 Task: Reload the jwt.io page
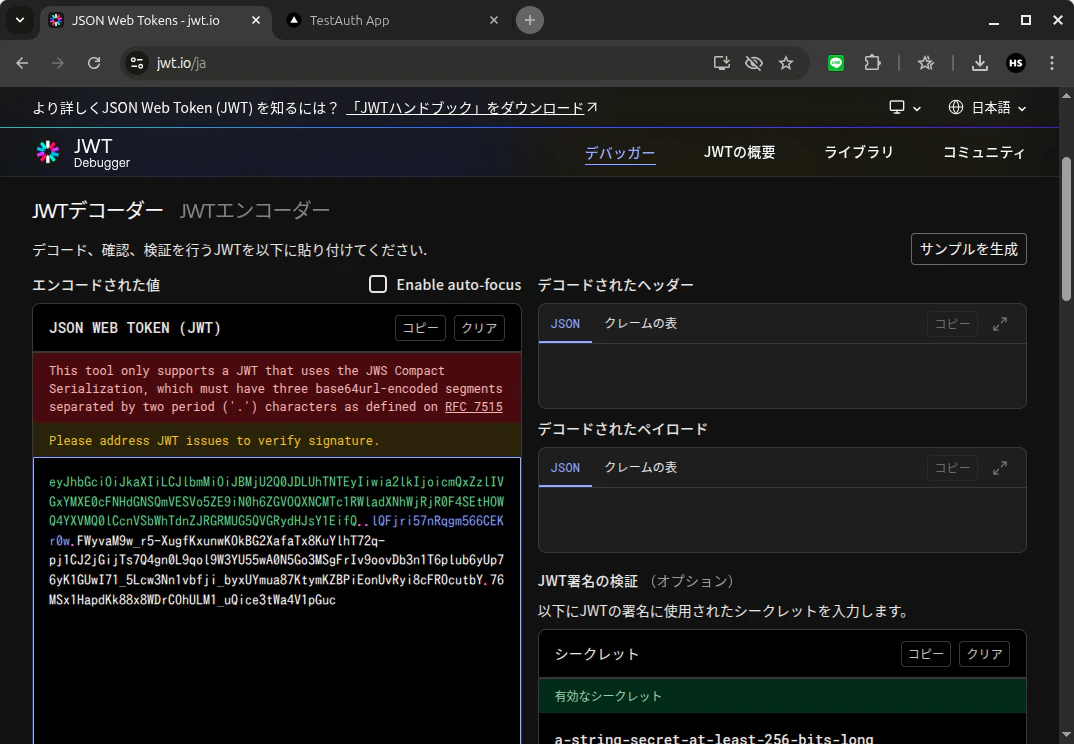click(94, 63)
